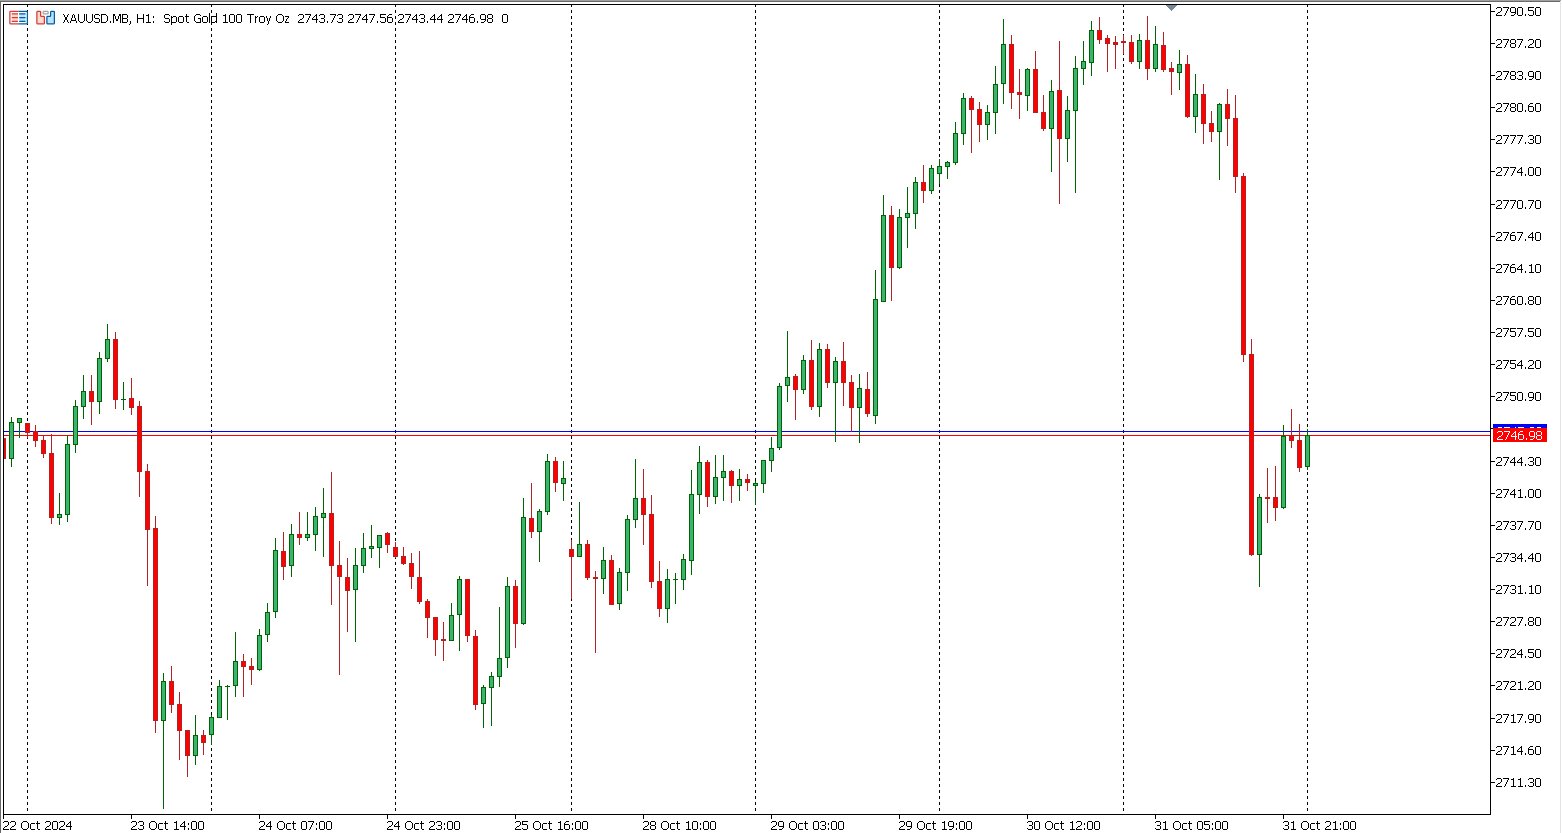Click the 2764.10 price scale label
Screen dimensions: 1562x833
1517,268
